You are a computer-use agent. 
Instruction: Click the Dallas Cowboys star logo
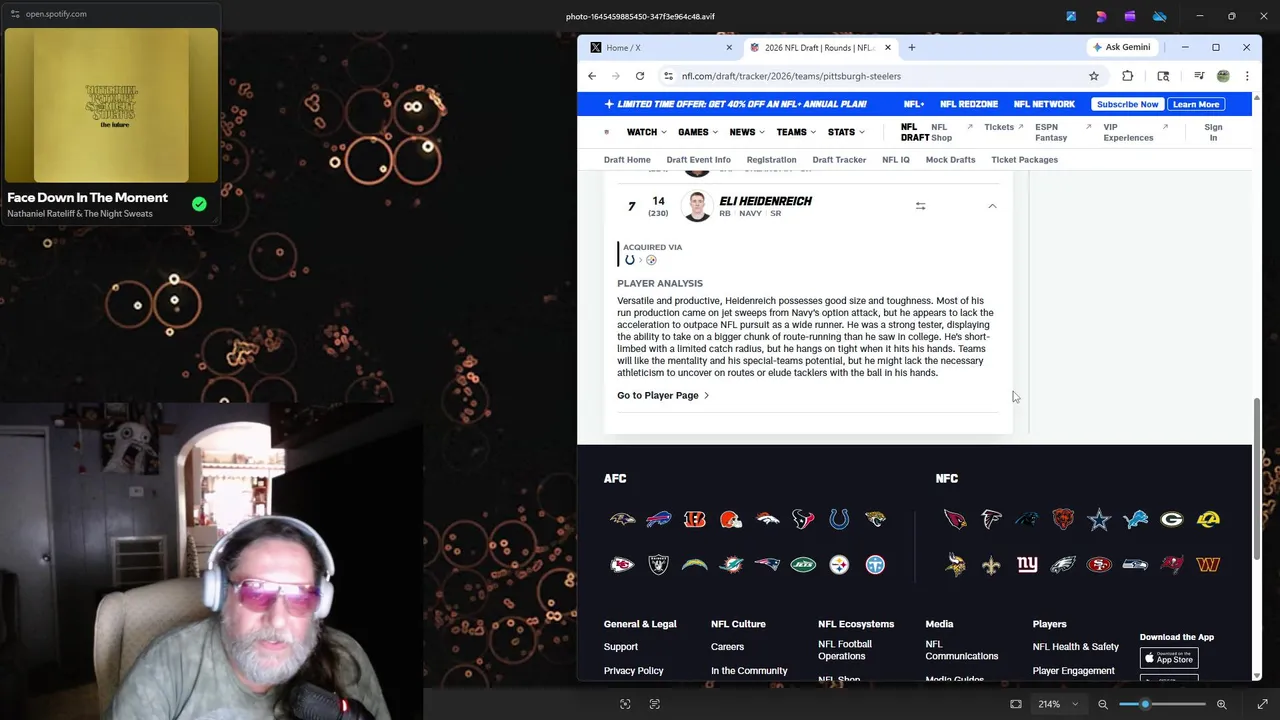point(1099,519)
